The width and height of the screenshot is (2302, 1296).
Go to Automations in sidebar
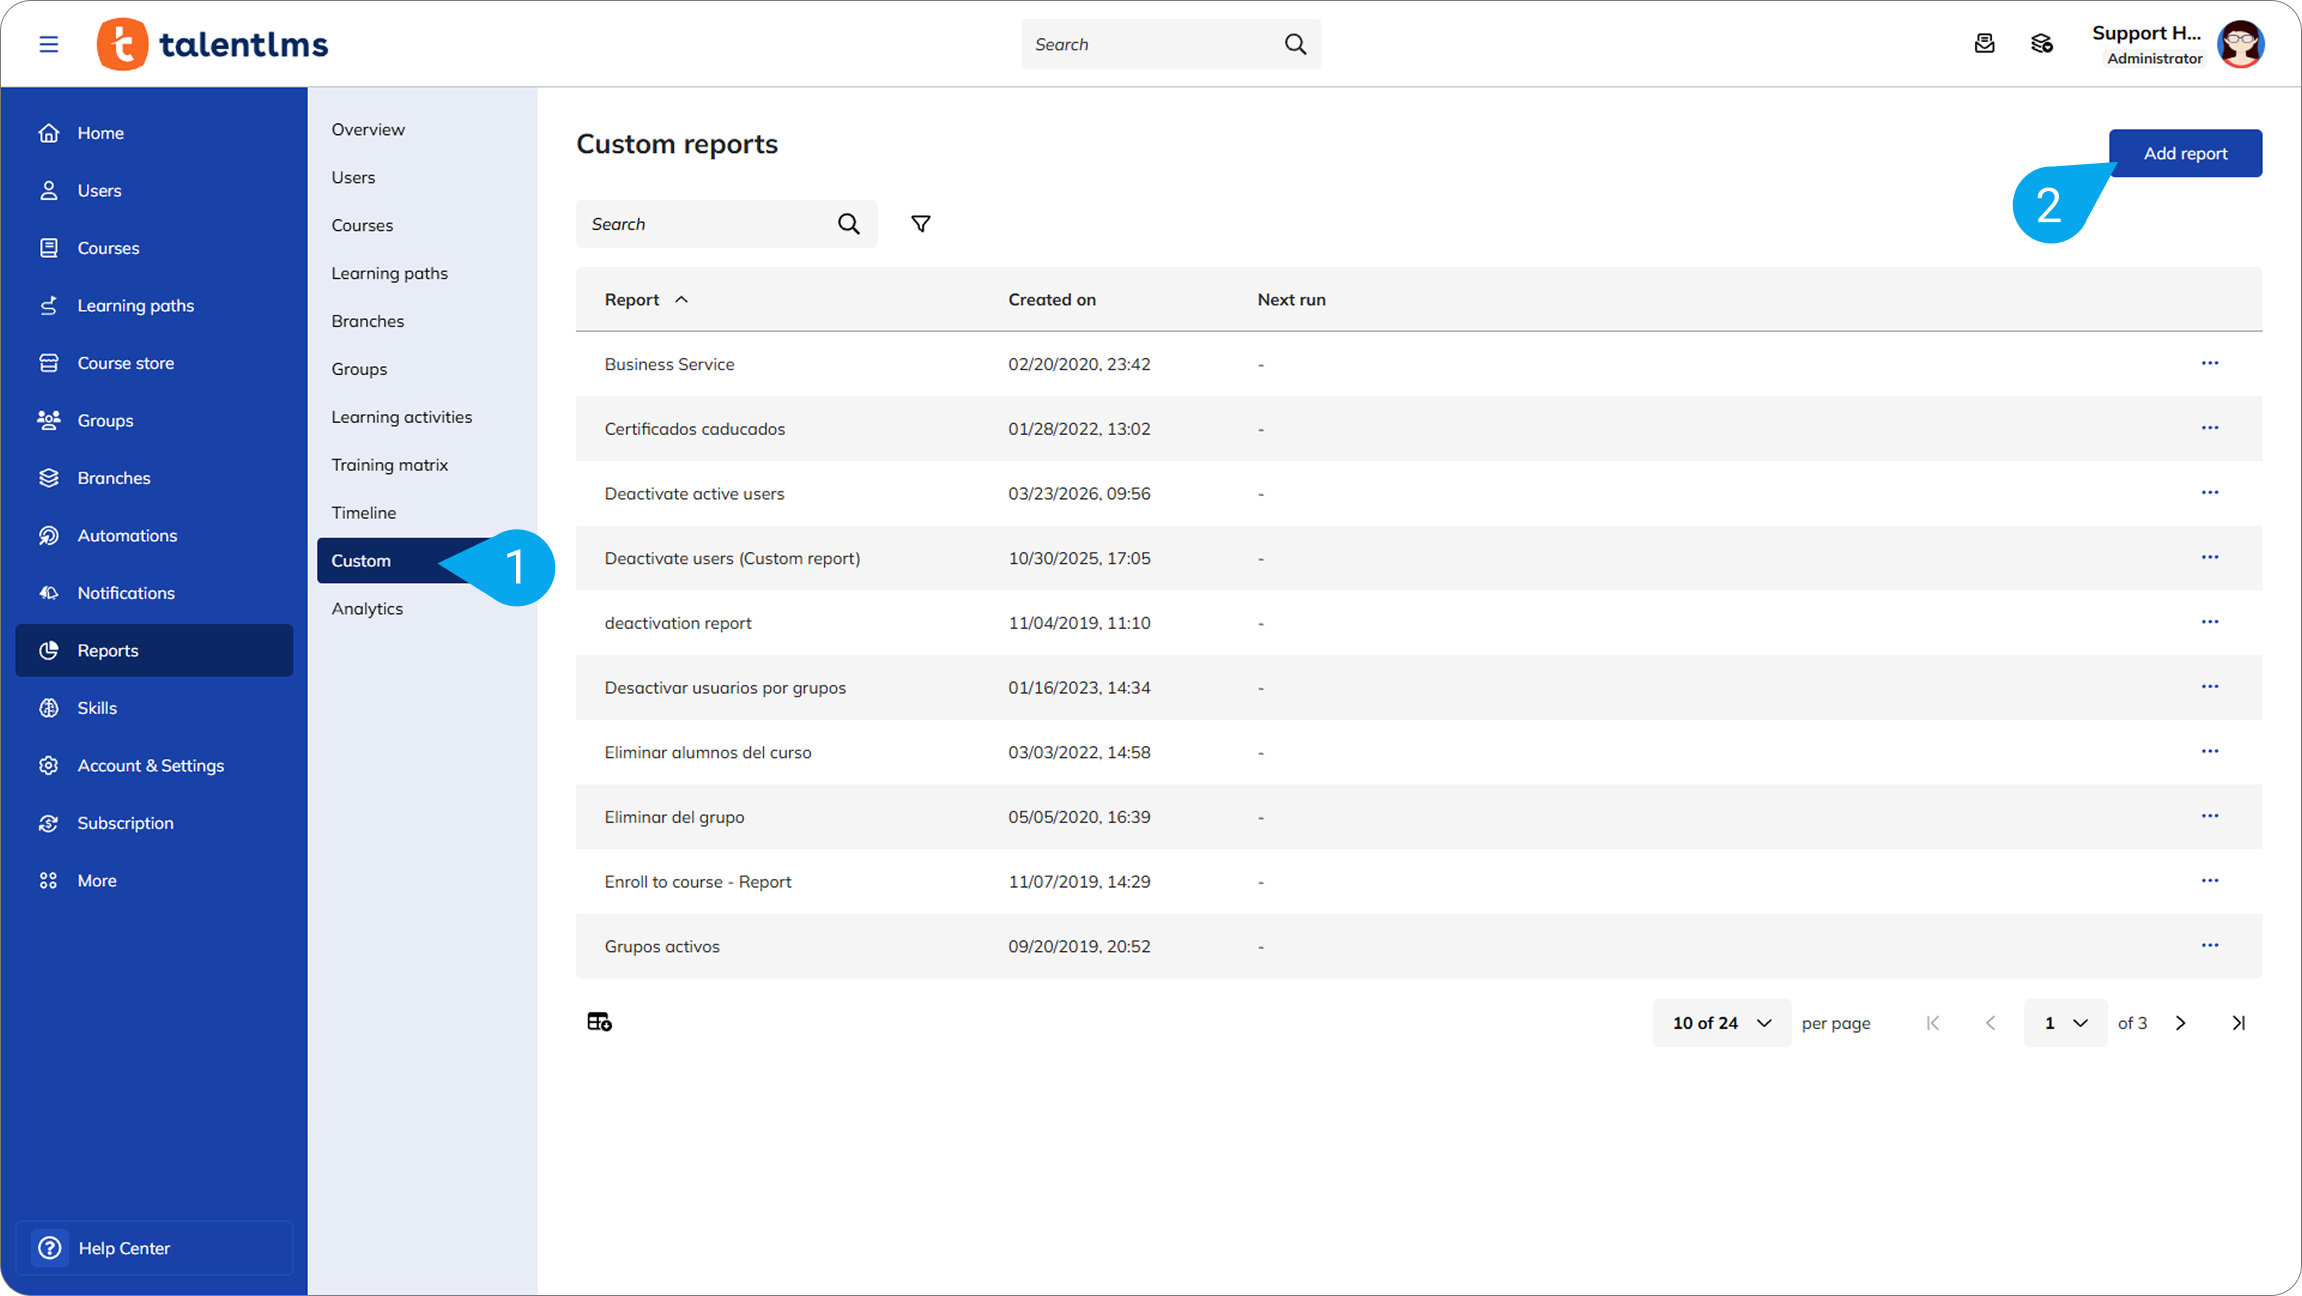pyautogui.click(x=127, y=535)
